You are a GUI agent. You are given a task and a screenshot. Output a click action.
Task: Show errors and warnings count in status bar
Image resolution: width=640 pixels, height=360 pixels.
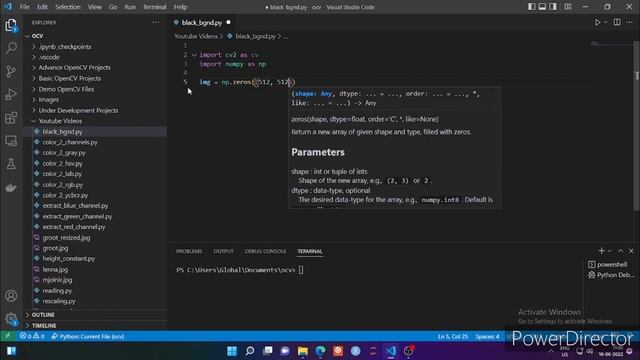pyautogui.click(x=32, y=336)
